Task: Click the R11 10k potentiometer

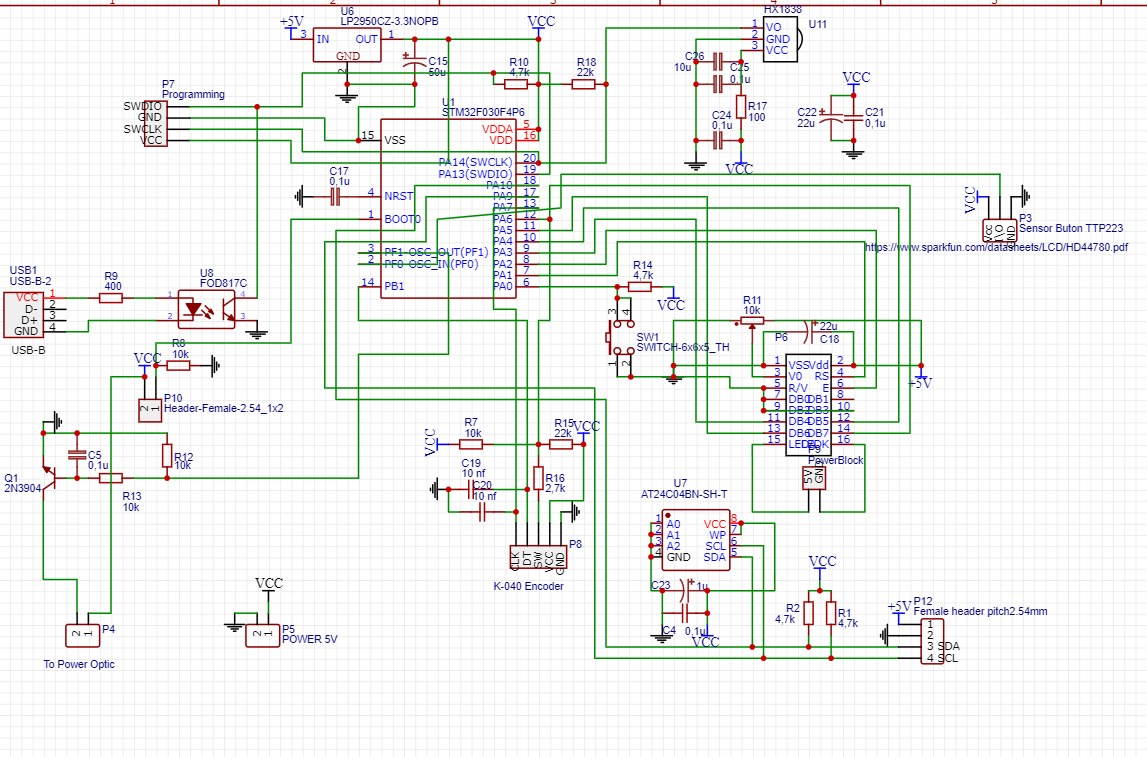Action: point(751,322)
